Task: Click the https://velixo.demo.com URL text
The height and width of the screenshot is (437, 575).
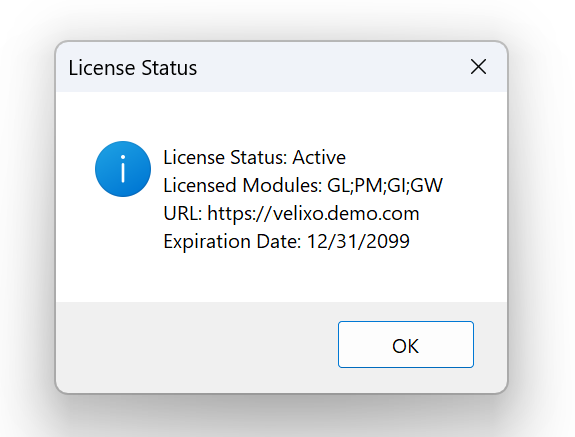Action: click(x=313, y=213)
